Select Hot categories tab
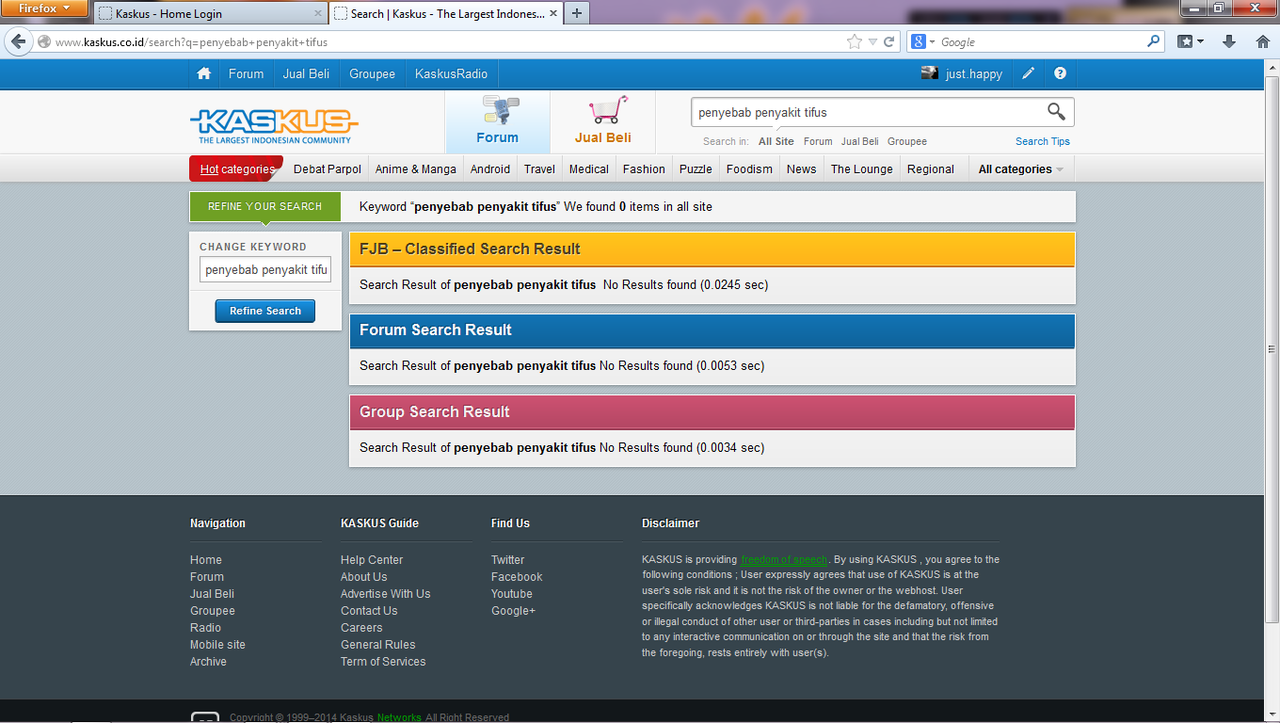1280x723 pixels. click(x=236, y=169)
